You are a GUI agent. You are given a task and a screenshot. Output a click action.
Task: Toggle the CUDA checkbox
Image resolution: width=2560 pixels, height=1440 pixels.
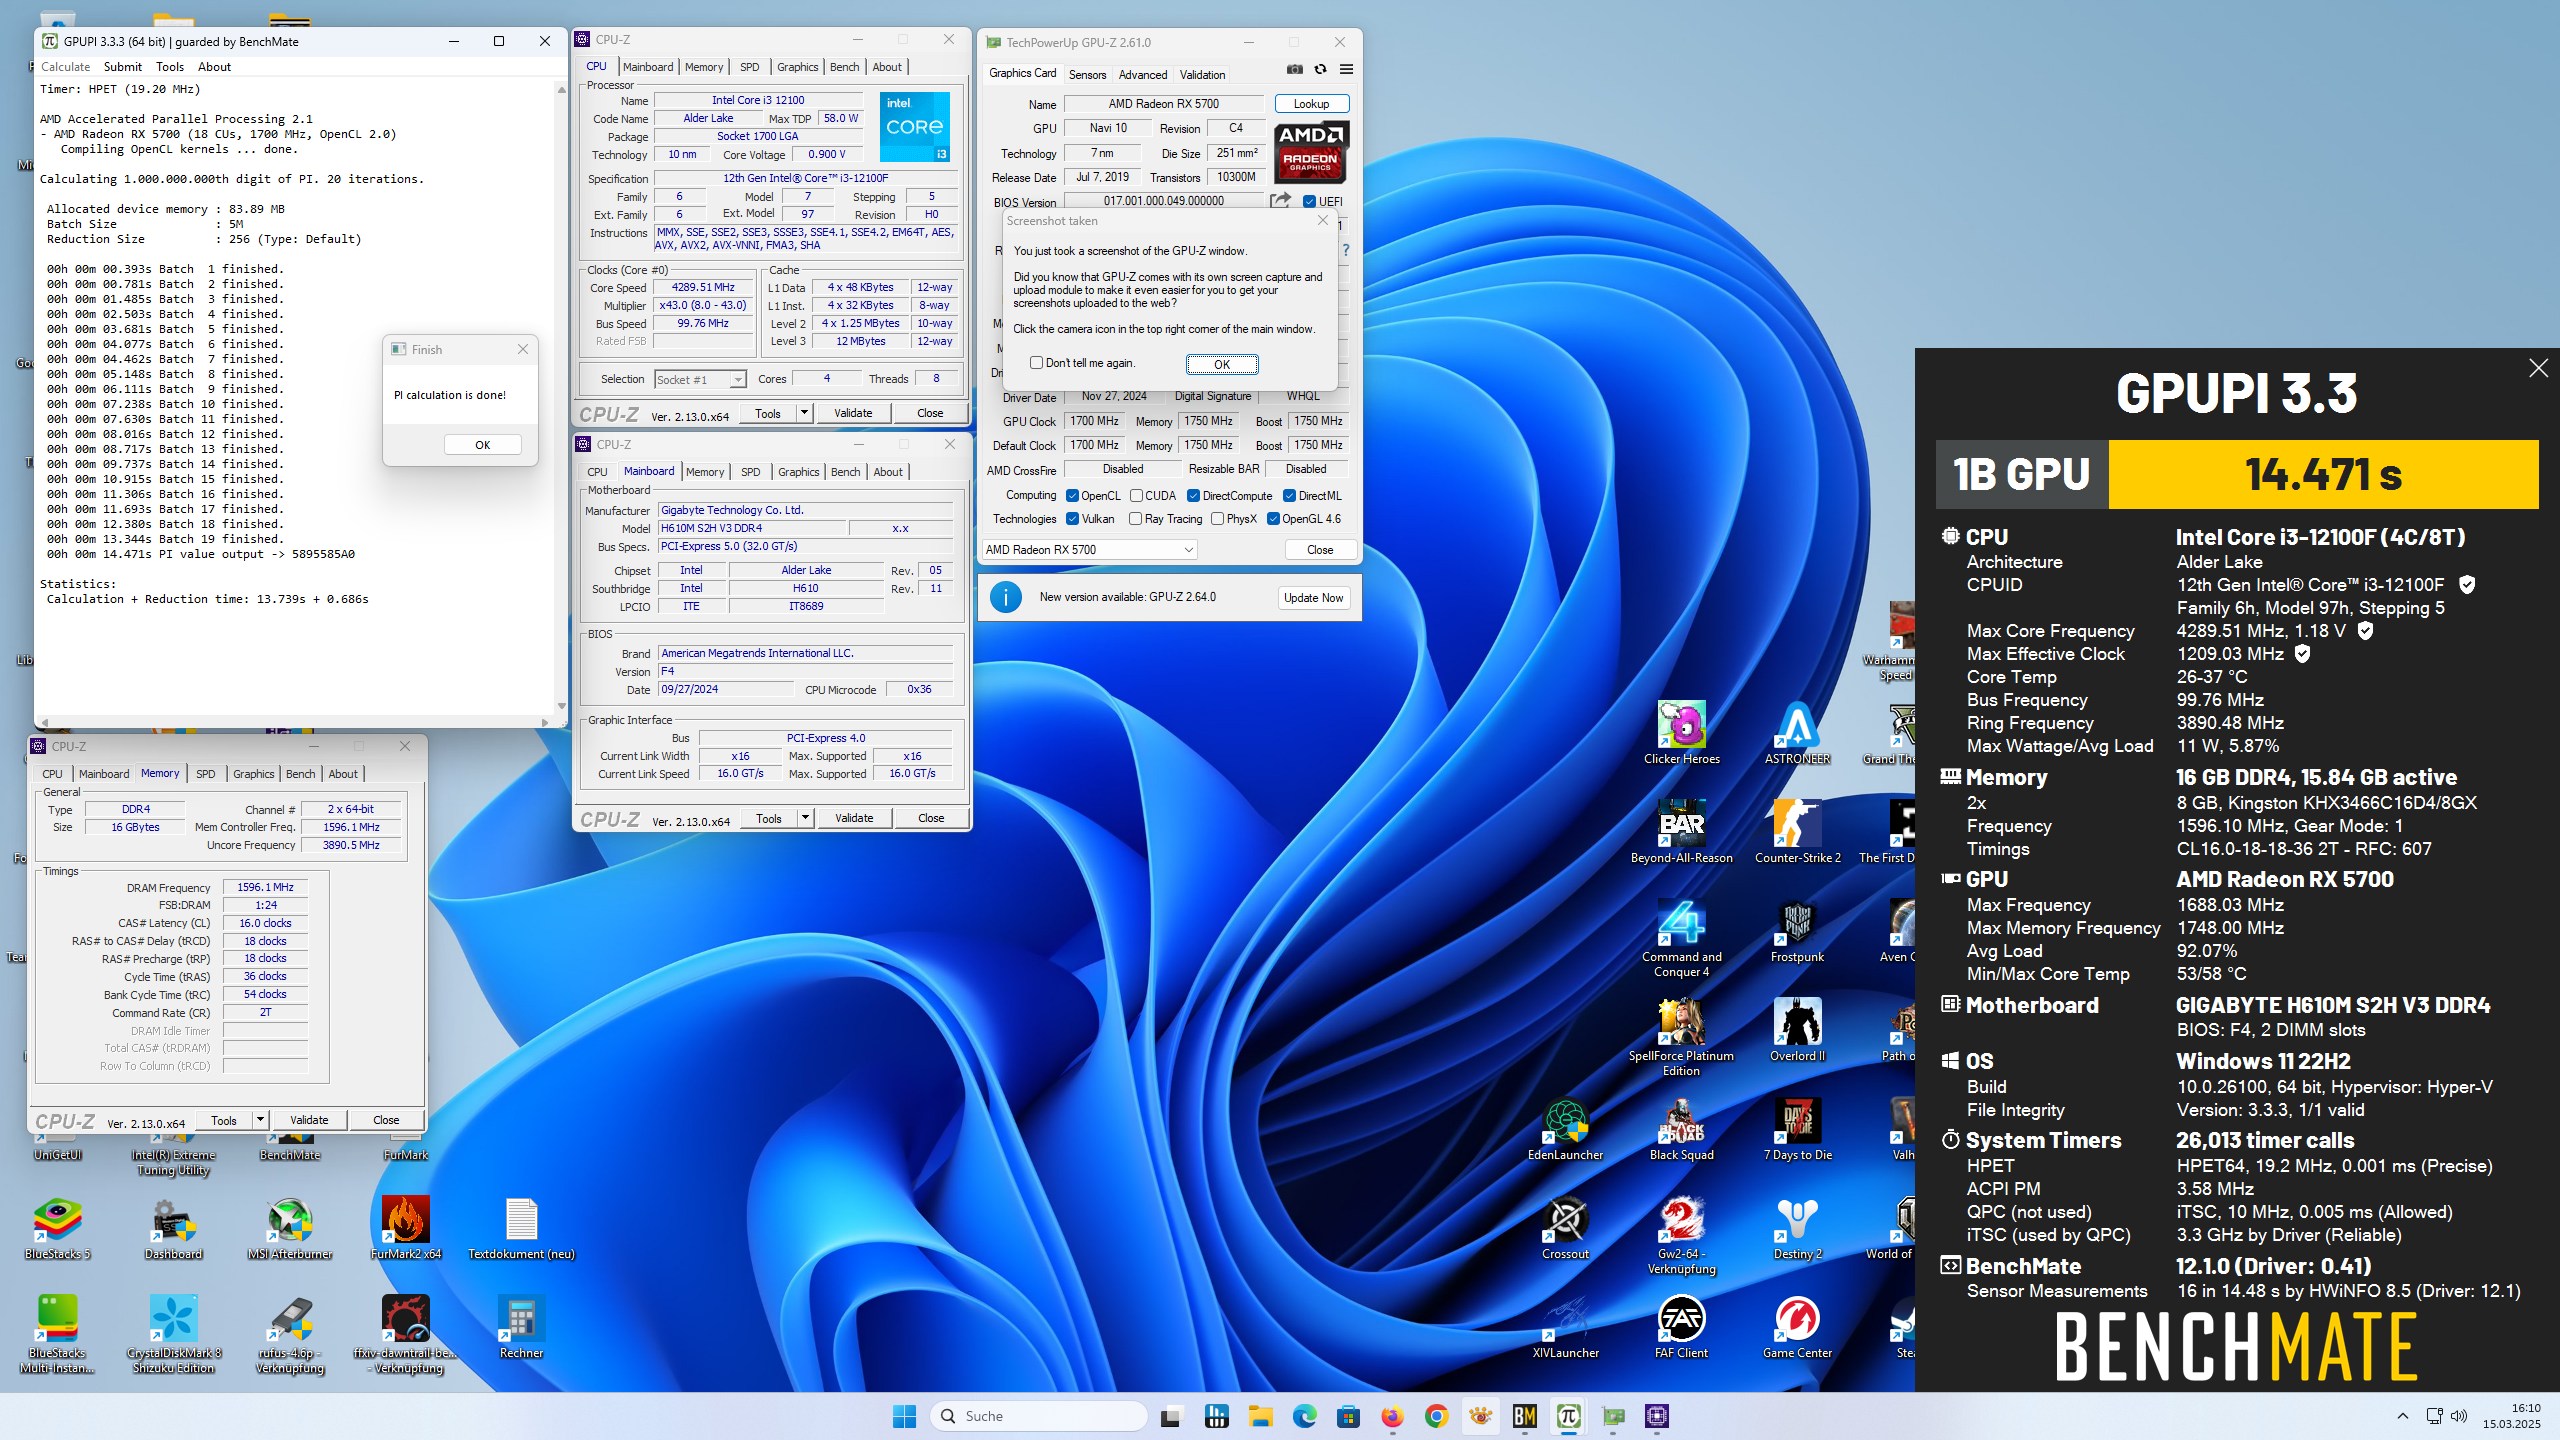(x=1136, y=496)
